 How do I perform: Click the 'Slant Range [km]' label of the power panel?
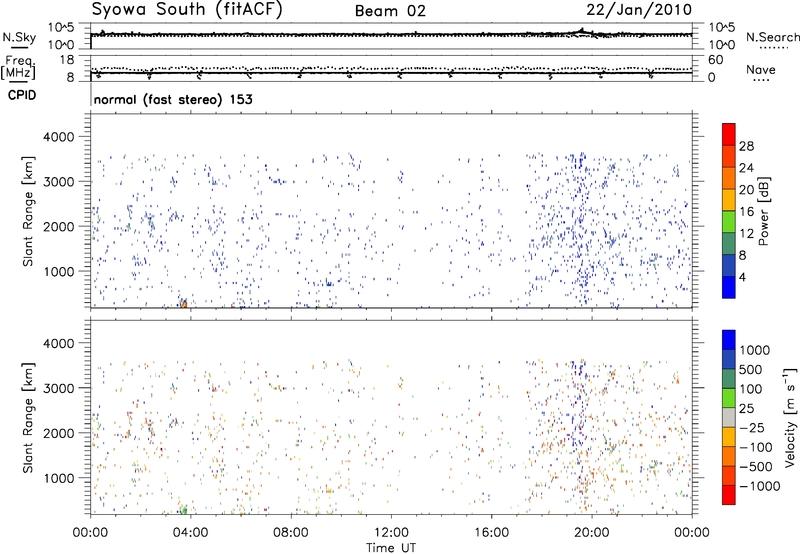tap(28, 212)
